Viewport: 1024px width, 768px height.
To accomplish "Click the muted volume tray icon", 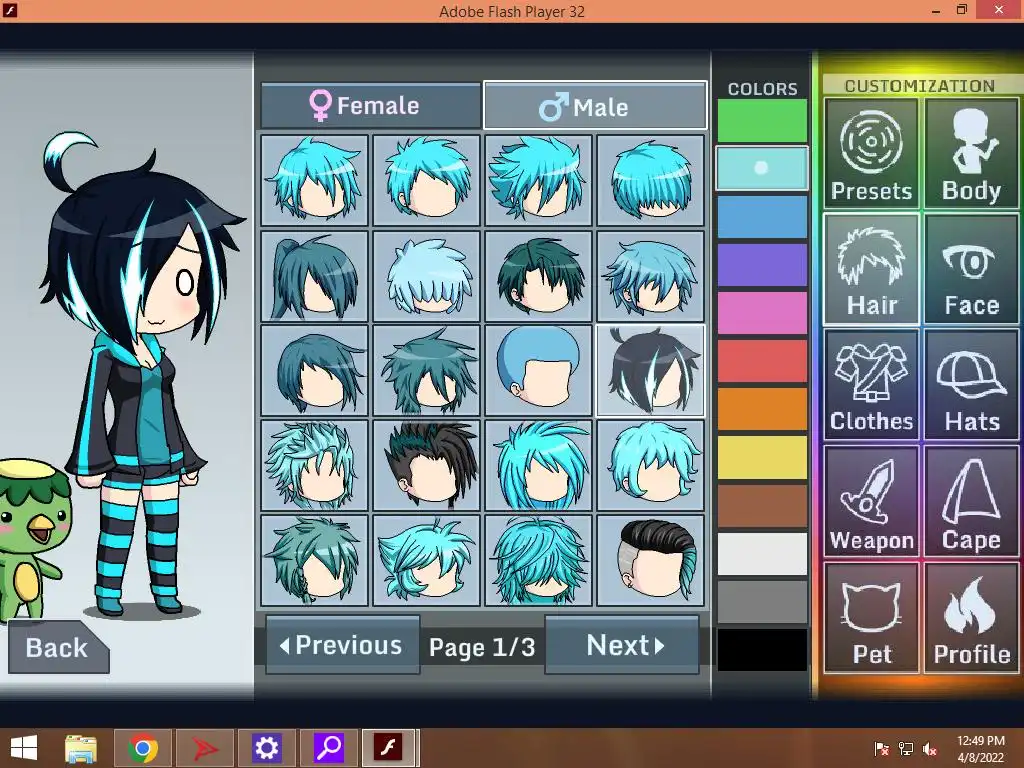I will pos(930,748).
